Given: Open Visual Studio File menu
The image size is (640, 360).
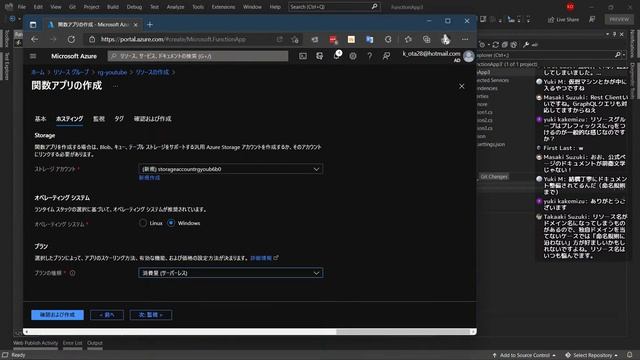Looking at the screenshot, I should [22, 7].
